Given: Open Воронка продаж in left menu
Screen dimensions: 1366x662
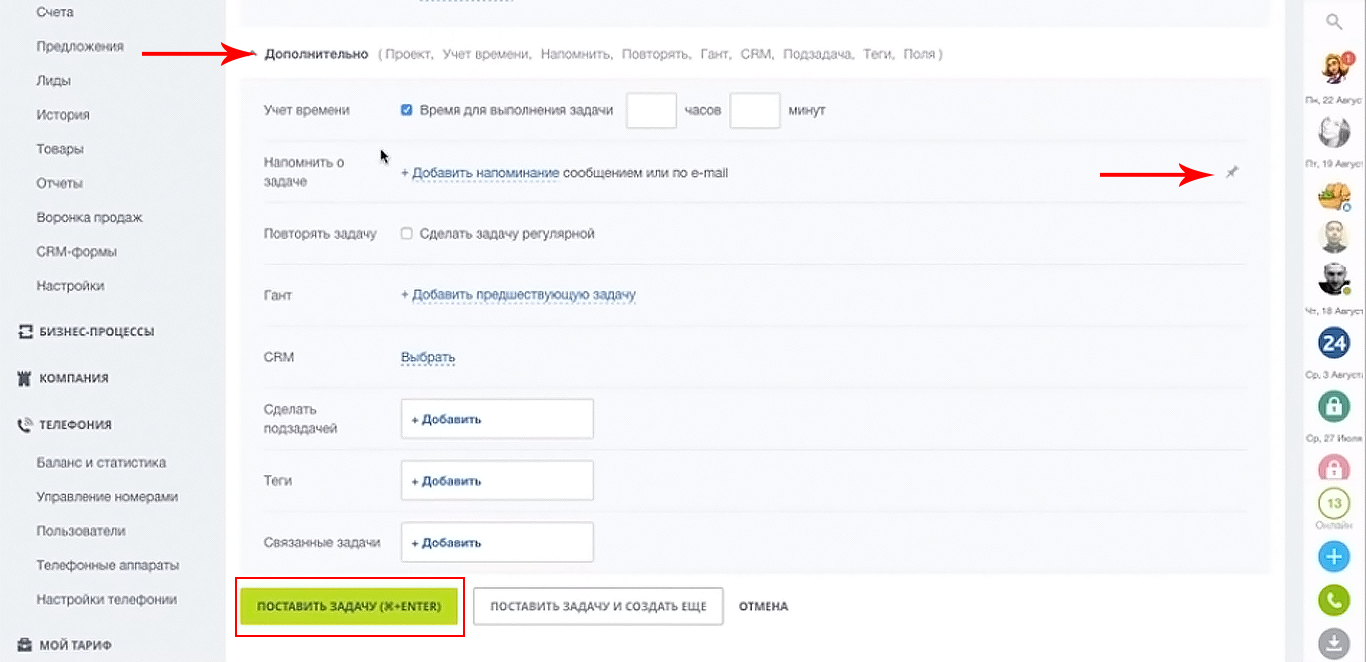Looking at the screenshot, I should pyautogui.click(x=89, y=217).
